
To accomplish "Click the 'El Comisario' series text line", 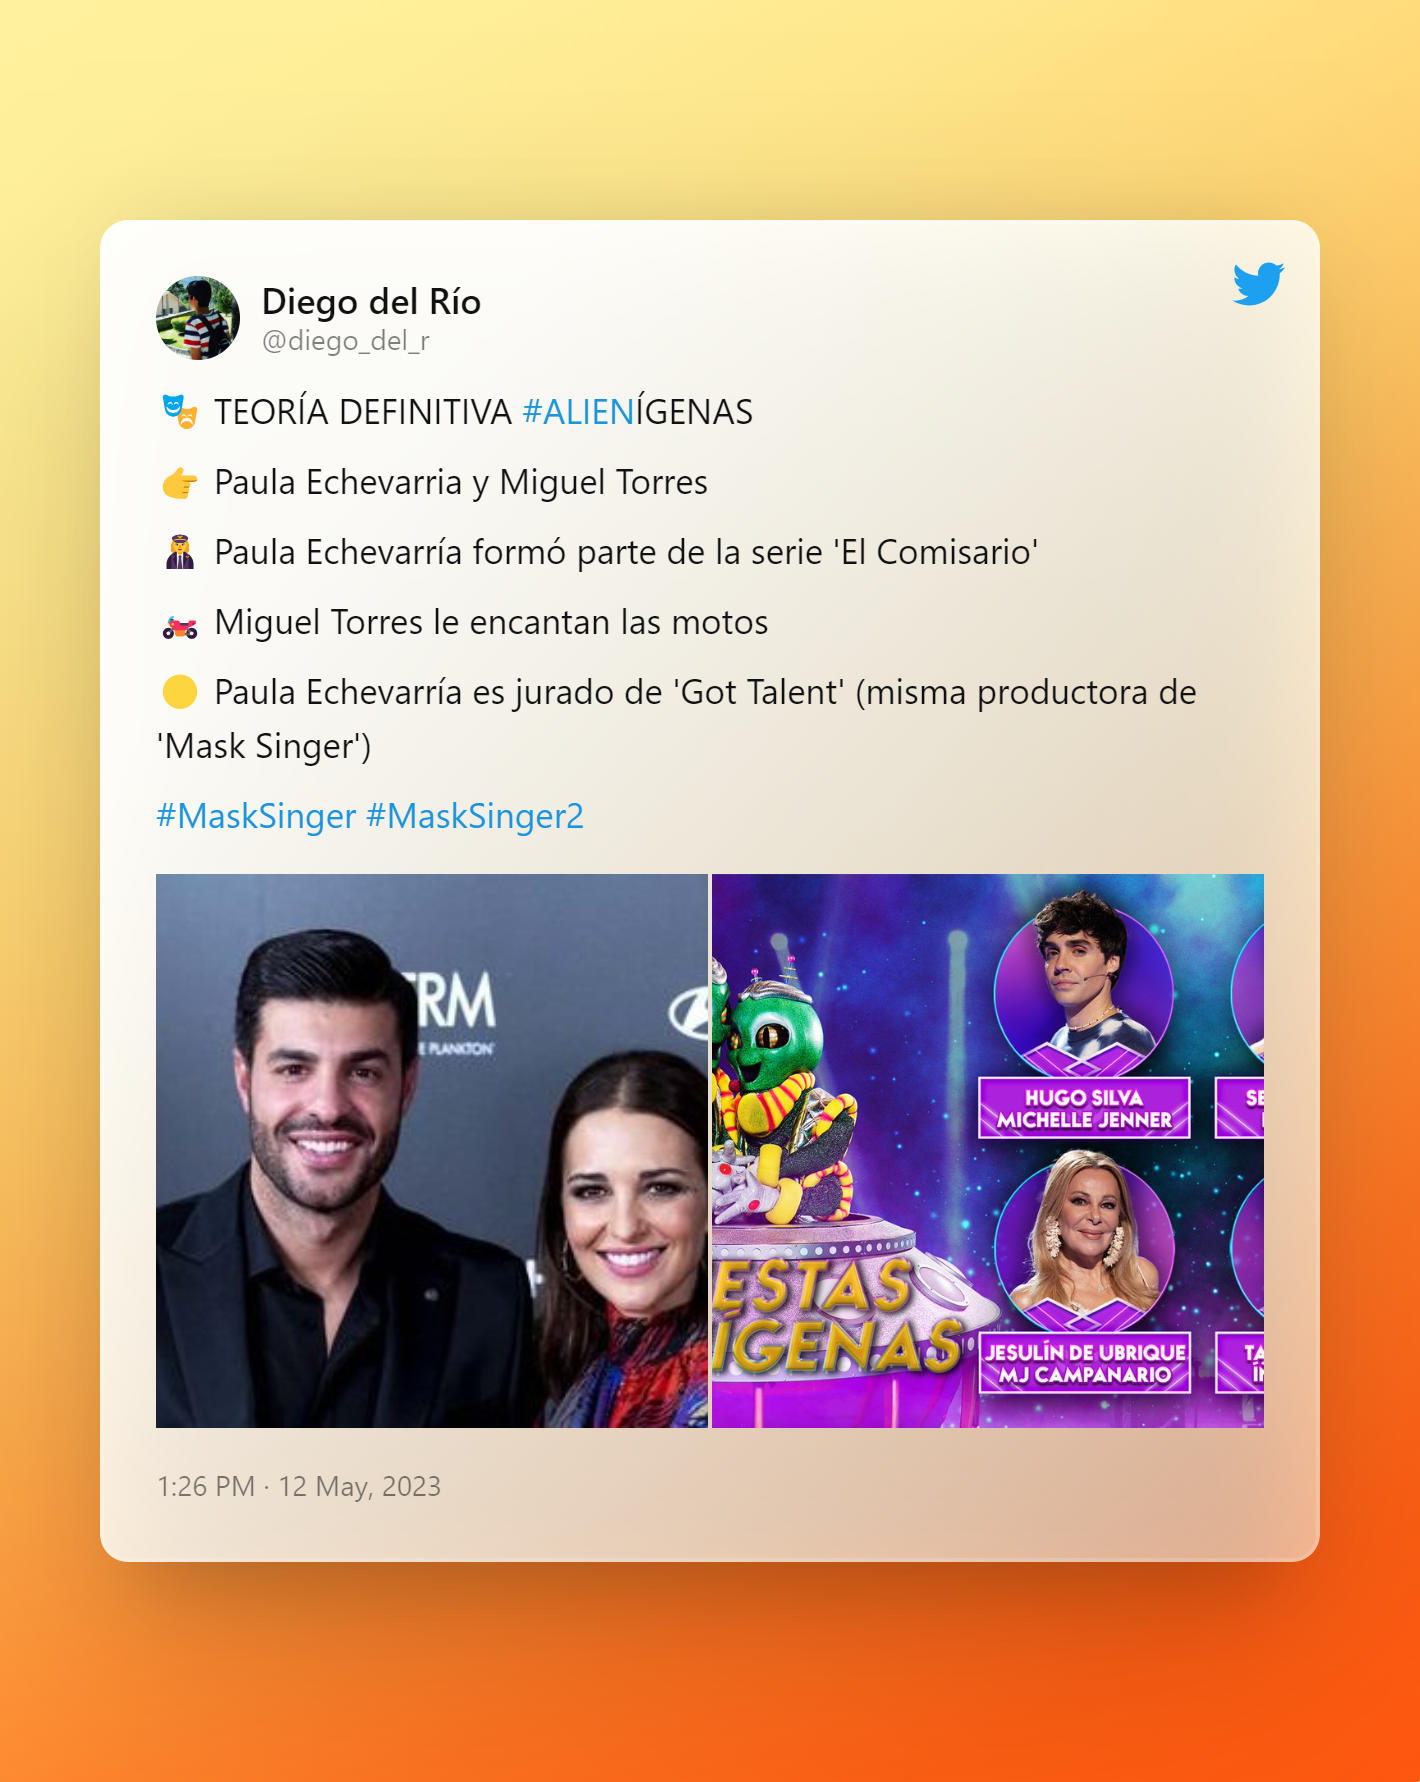I will (x=626, y=552).
